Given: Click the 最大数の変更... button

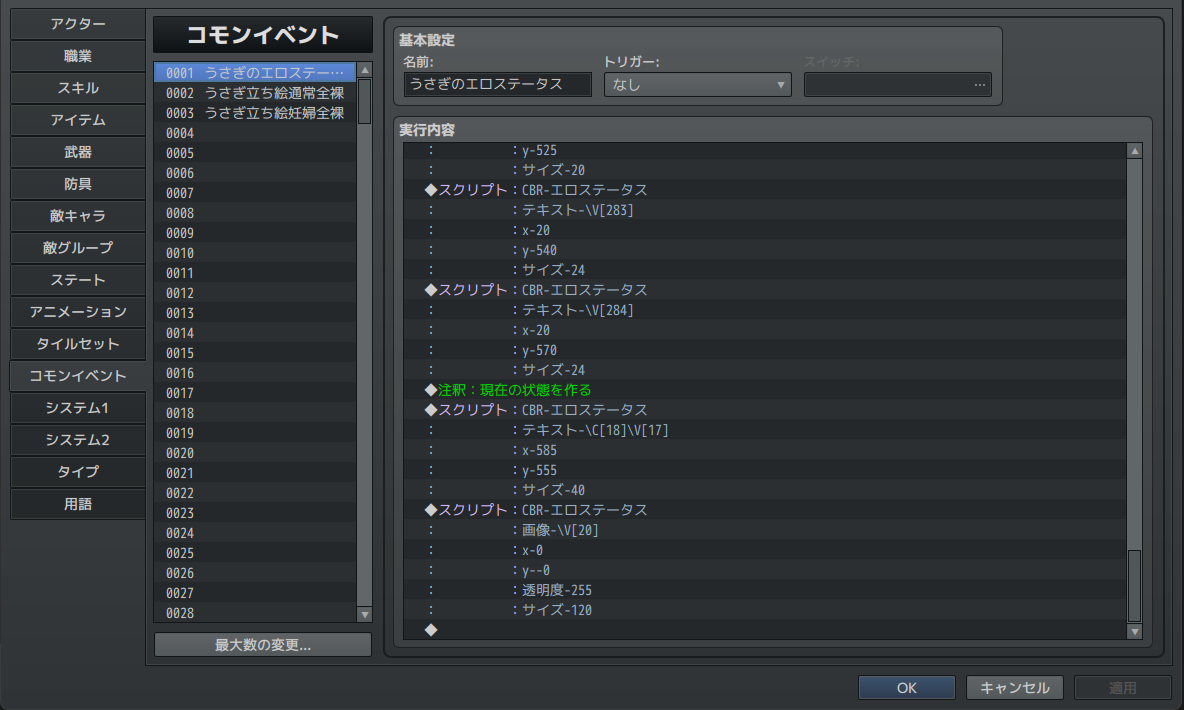Looking at the screenshot, I should (263, 645).
